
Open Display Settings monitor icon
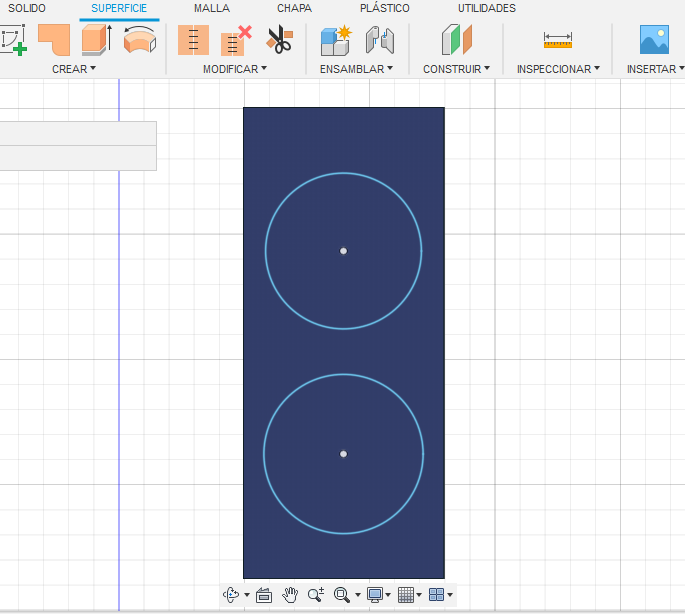click(375, 595)
